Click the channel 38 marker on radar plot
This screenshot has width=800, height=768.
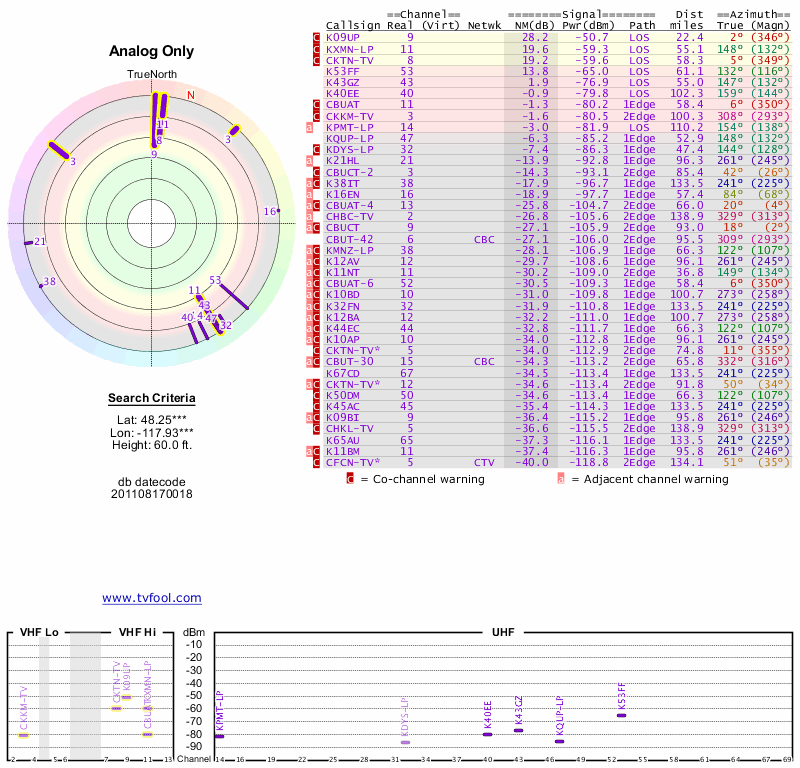tap(41, 285)
